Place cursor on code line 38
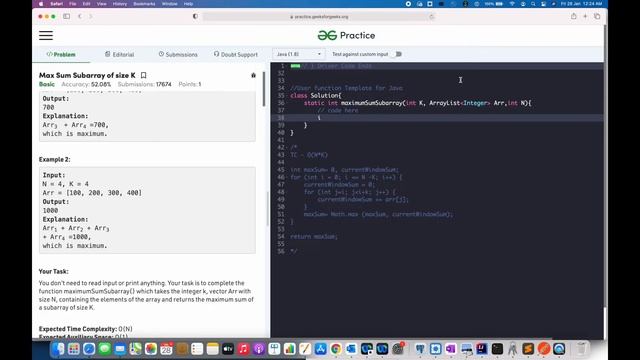640x360 pixels. click(x=437, y=118)
